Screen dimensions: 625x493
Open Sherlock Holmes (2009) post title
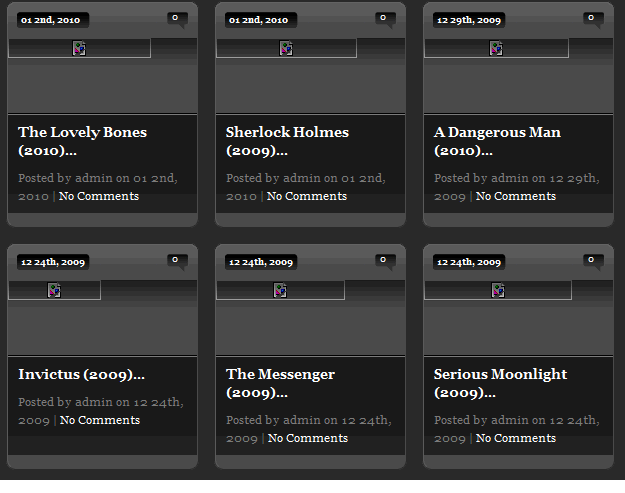pyautogui.click(x=287, y=141)
